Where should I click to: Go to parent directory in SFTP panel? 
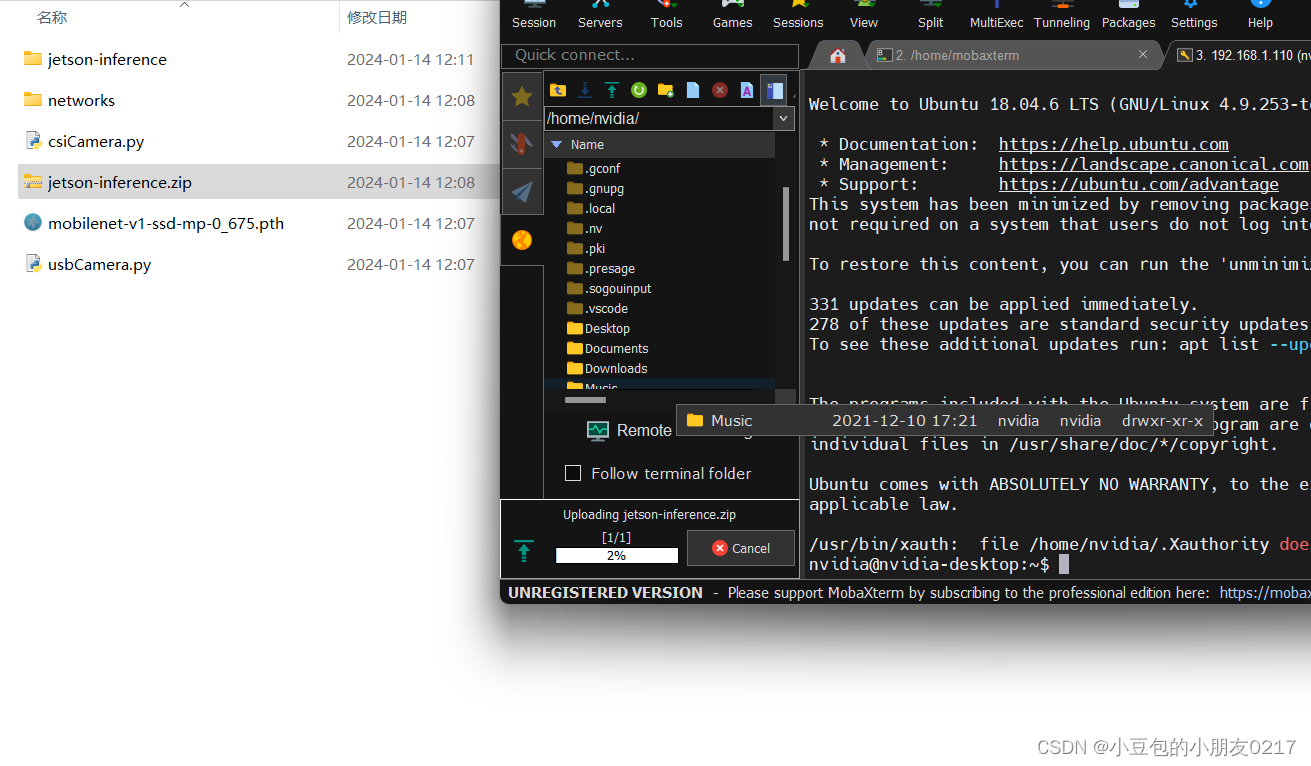tap(558, 90)
